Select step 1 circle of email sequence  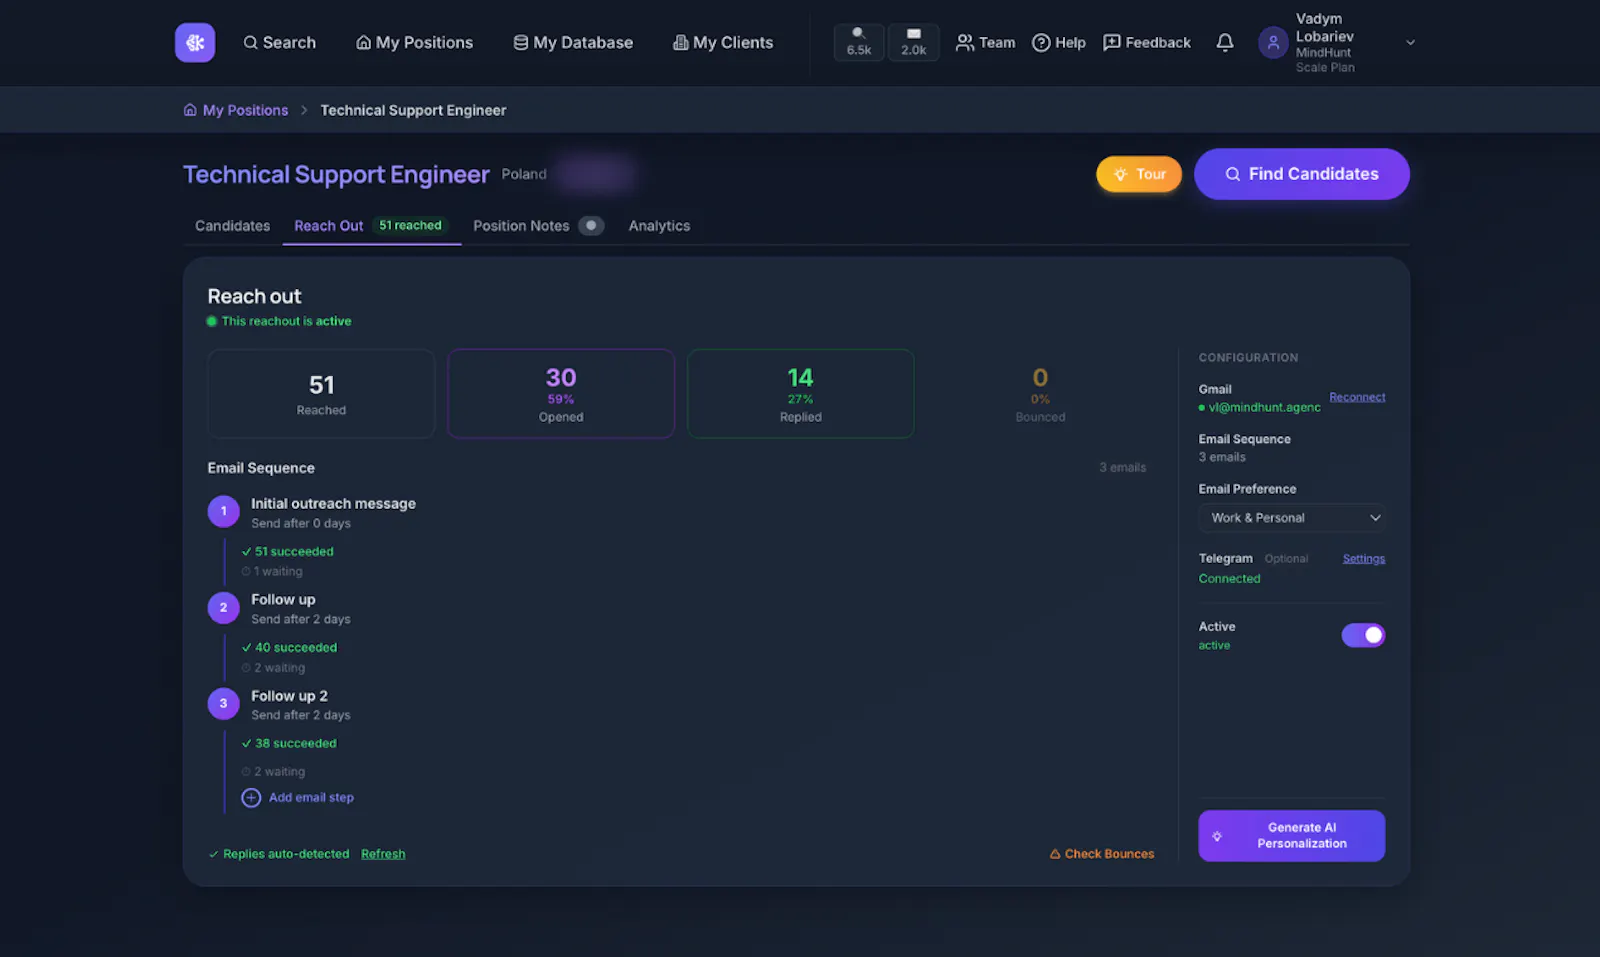[x=223, y=511]
